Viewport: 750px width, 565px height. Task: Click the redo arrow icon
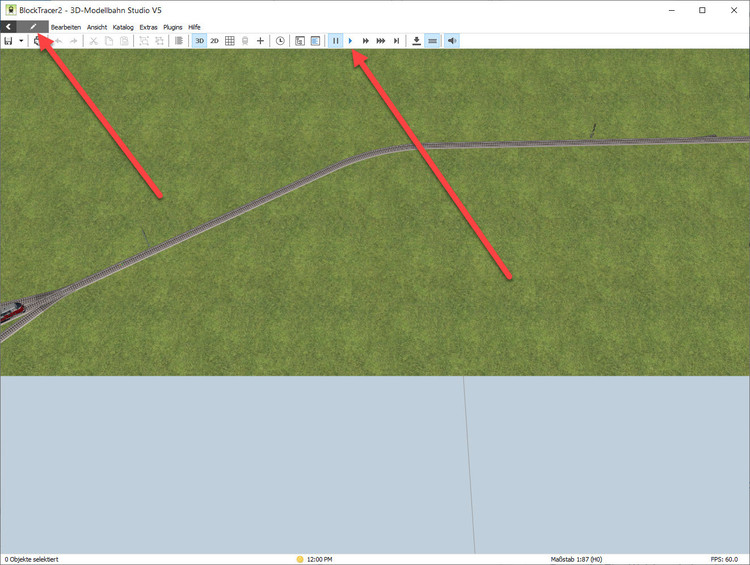tap(74, 41)
